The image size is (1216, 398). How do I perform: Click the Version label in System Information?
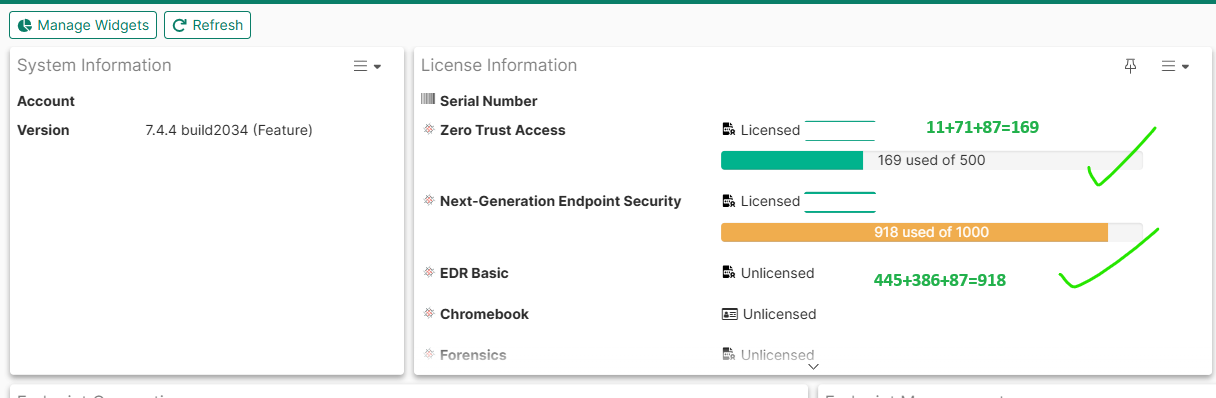pyautogui.click(x=43, y=130)
